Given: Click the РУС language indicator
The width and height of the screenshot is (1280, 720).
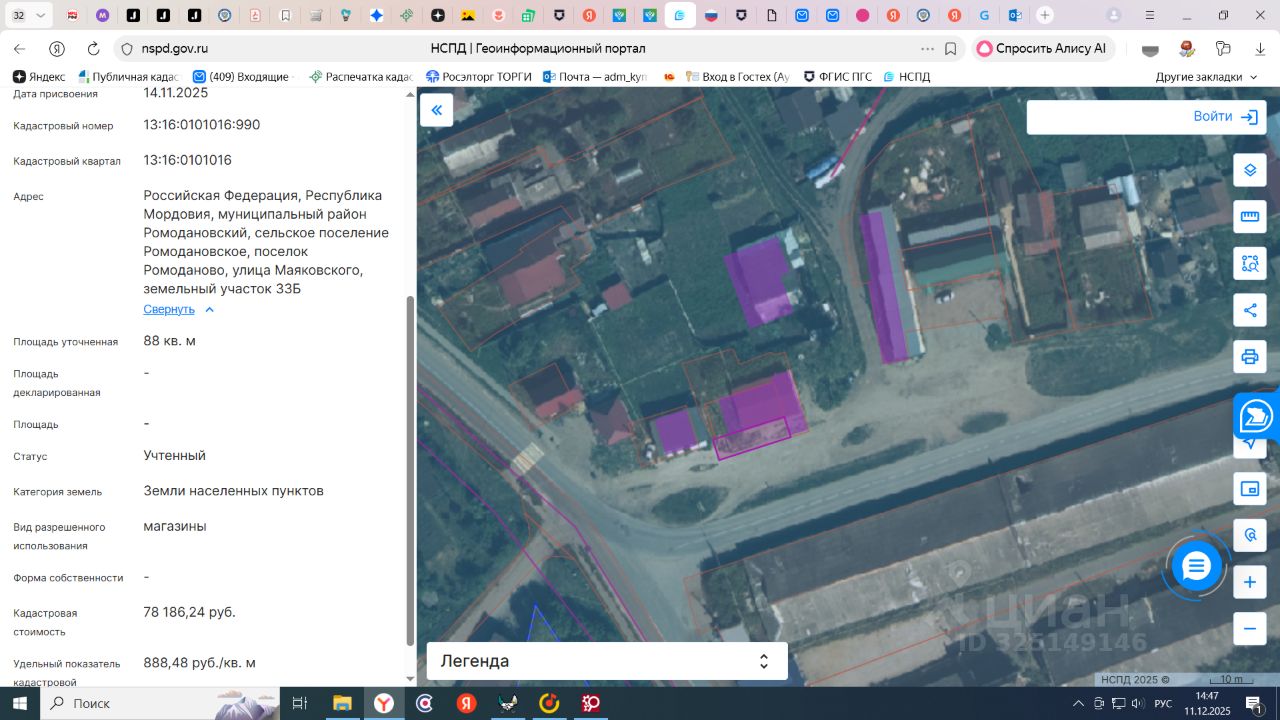Looking at the screenshot, I should 1163,704.
